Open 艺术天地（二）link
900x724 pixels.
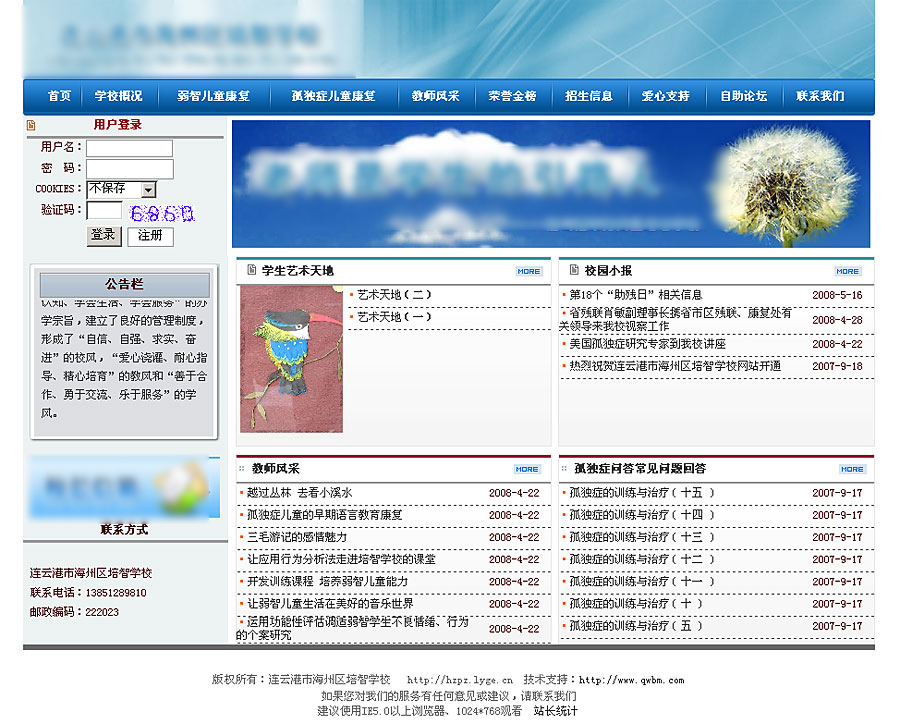click(395, 295)
